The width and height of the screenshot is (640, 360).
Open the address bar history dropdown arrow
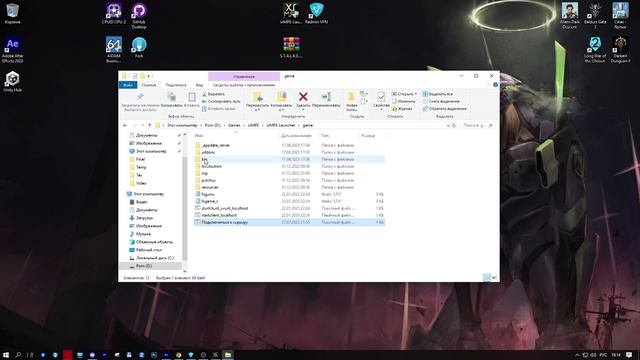(x=448, y=125)
